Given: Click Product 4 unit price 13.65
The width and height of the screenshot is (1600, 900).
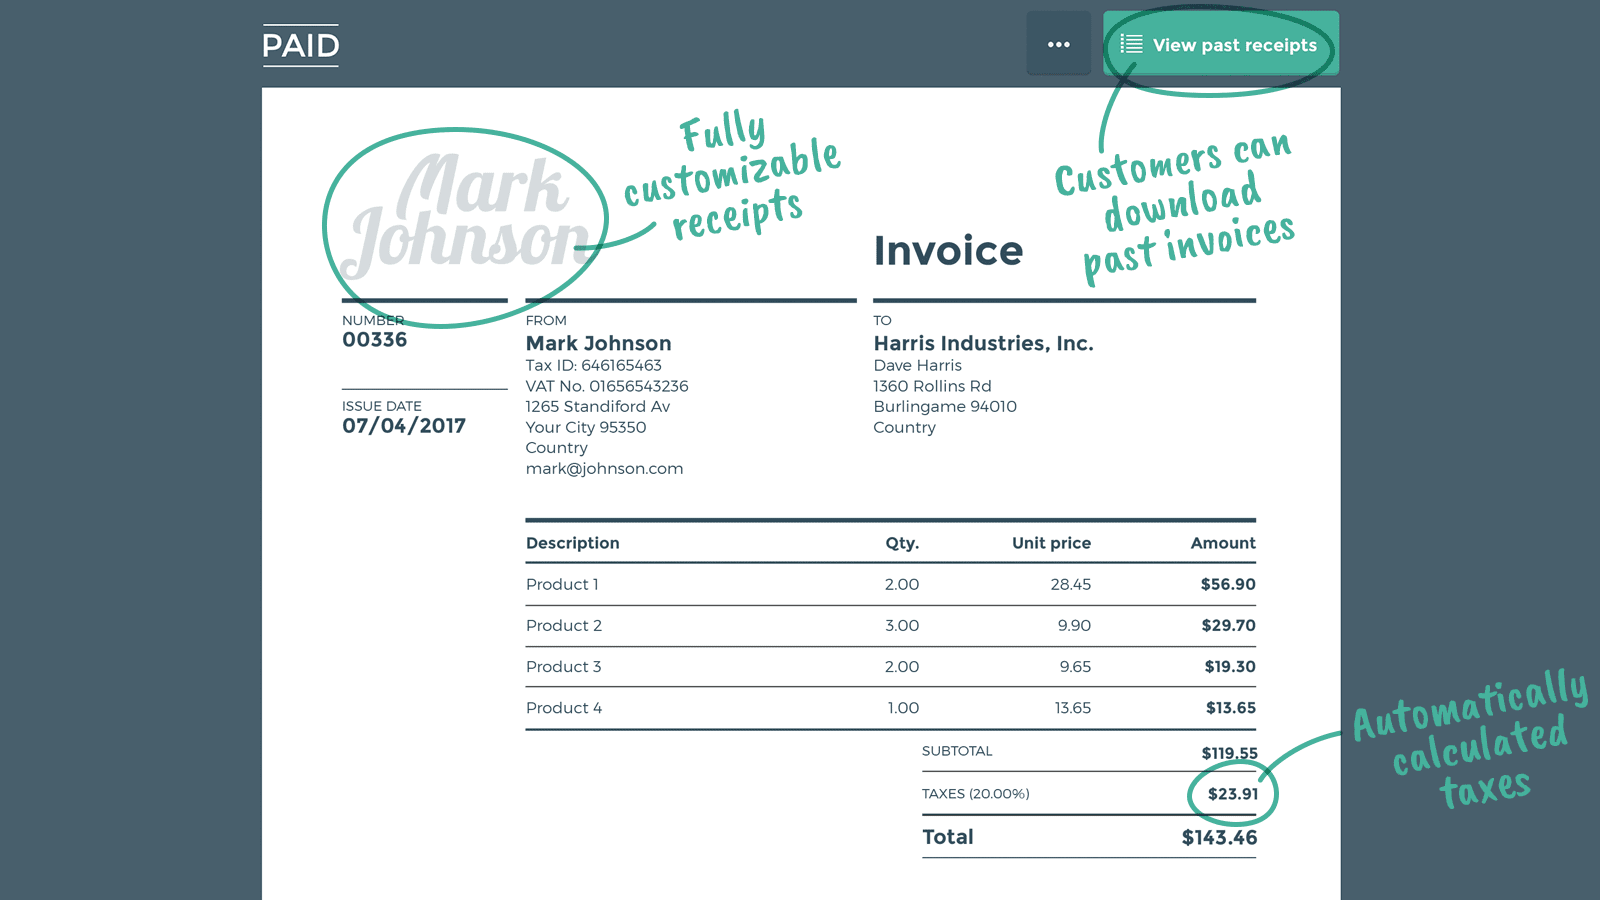Looking at the screenshot, I should coord(1072,708).
